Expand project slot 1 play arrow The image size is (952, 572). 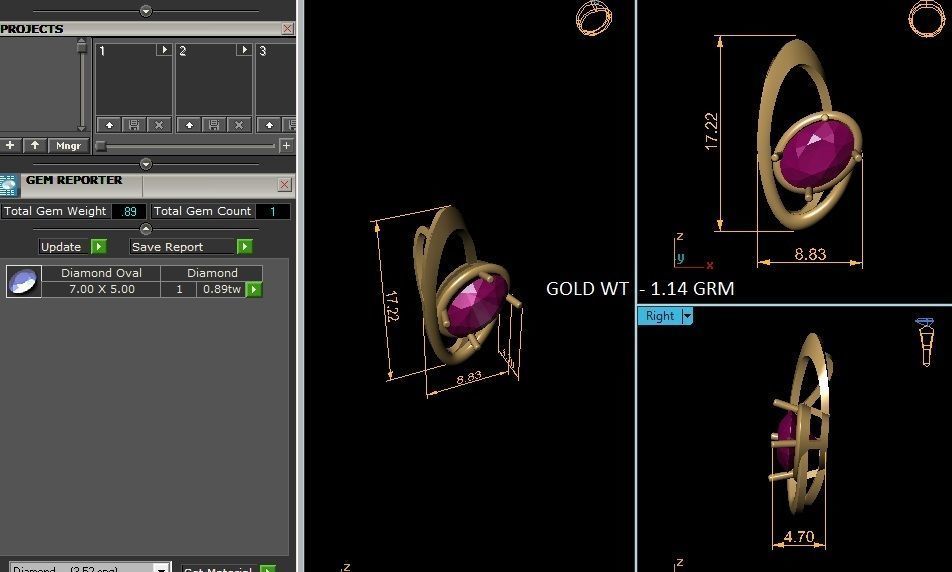(x=164, y=50)
